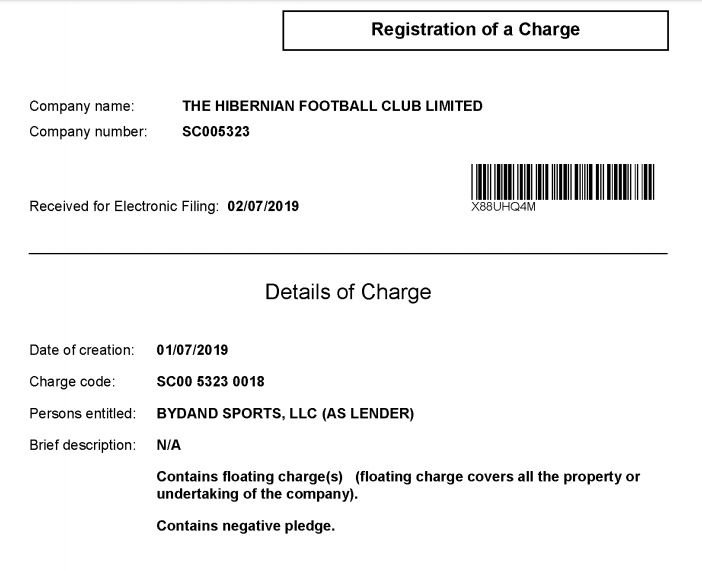Click the barcode code X88UHQ4M
Image resolution: width=702 pixels, height=571 pixels.
503,207
